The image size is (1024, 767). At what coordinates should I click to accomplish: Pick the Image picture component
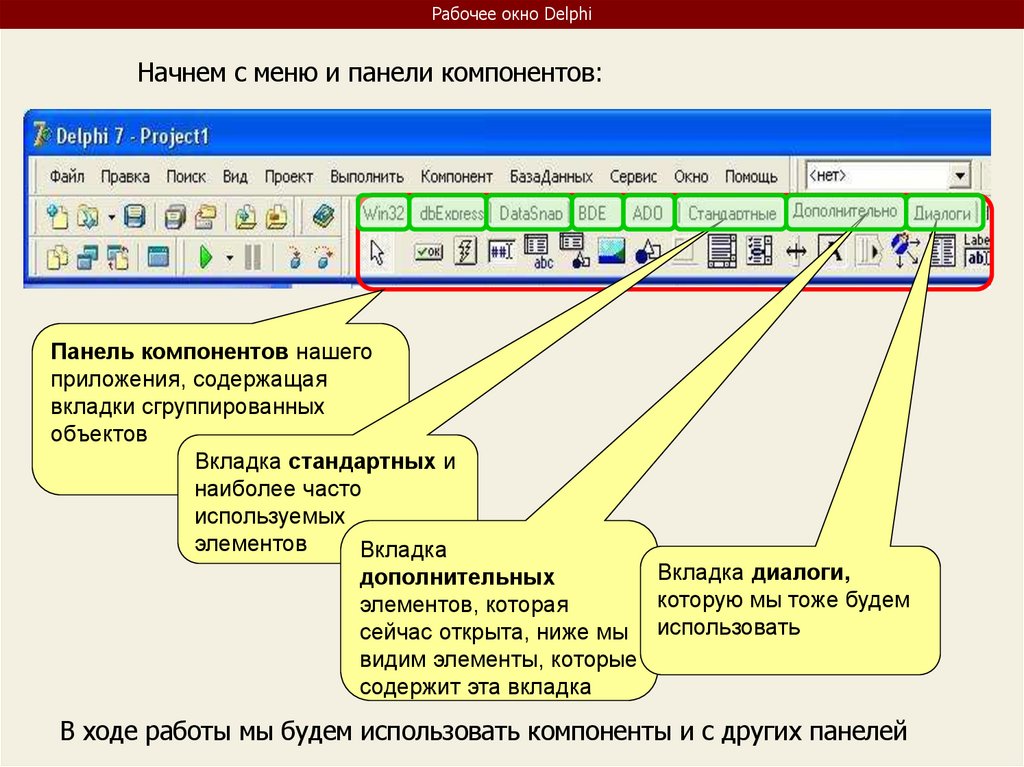click(x=611, y=252)
